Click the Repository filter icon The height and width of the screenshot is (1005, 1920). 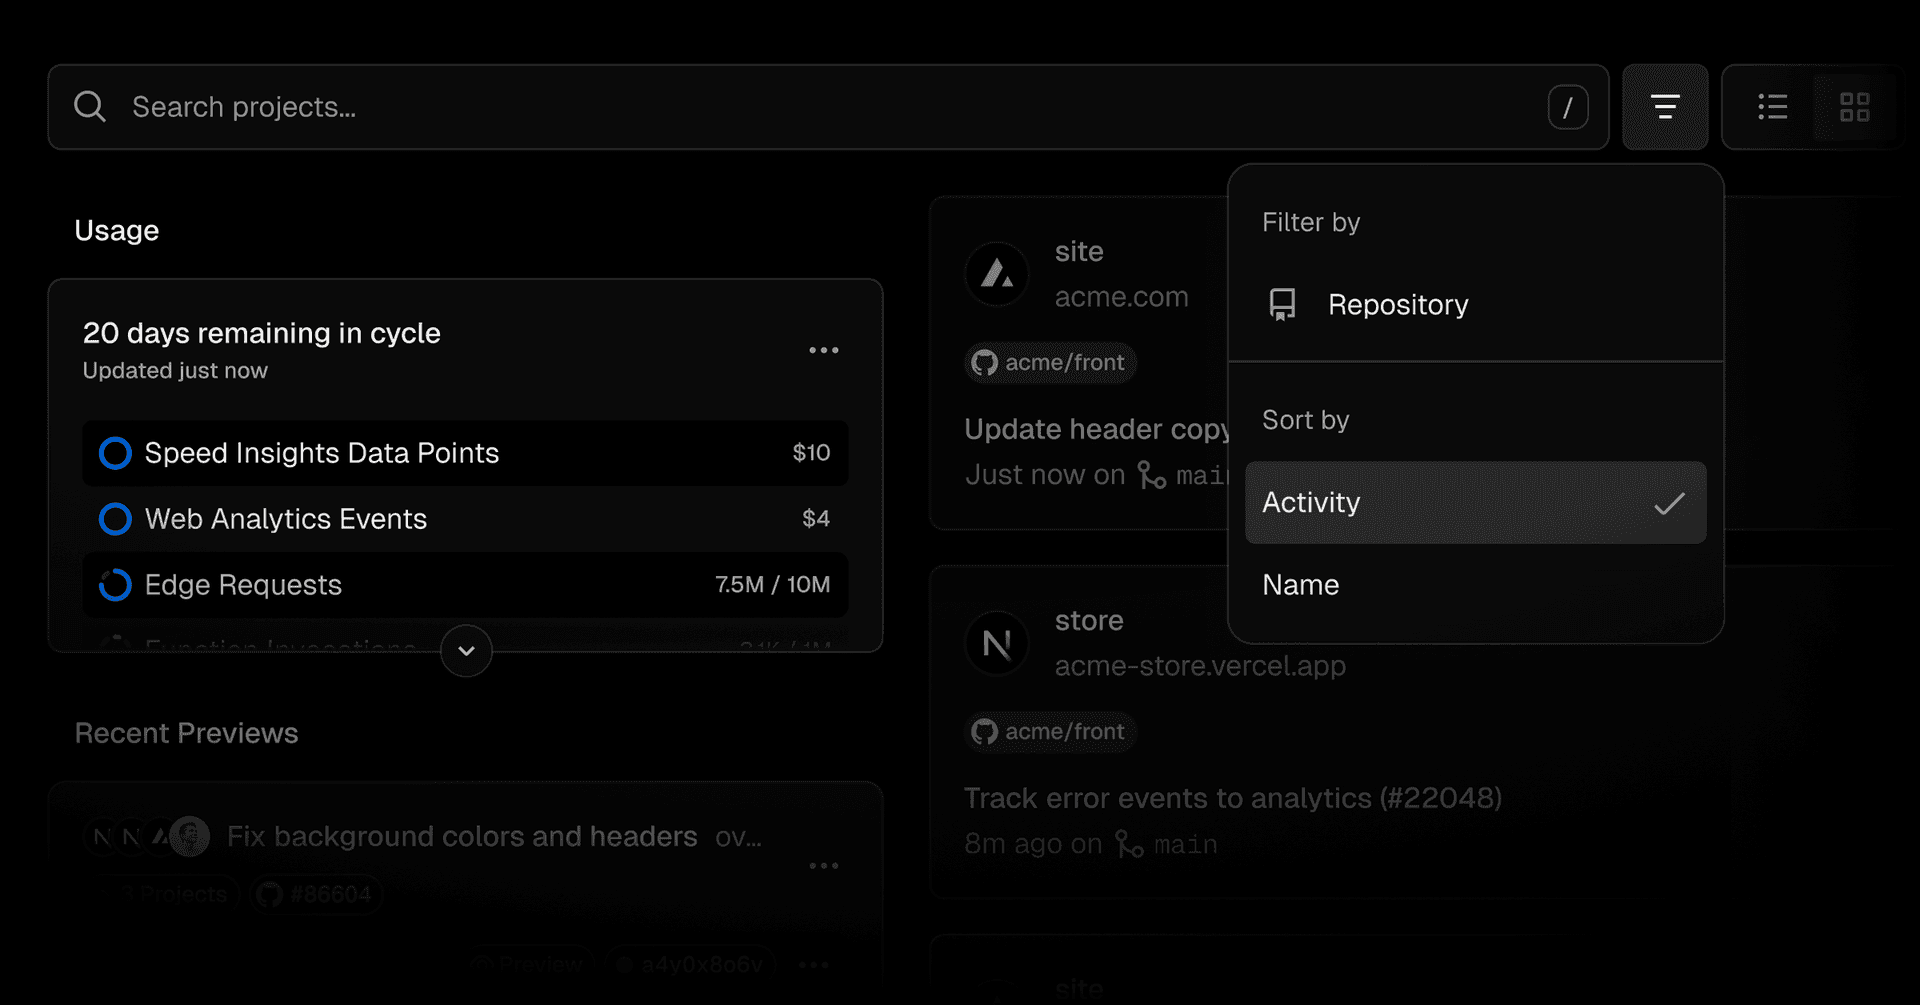pos(1282,304)
